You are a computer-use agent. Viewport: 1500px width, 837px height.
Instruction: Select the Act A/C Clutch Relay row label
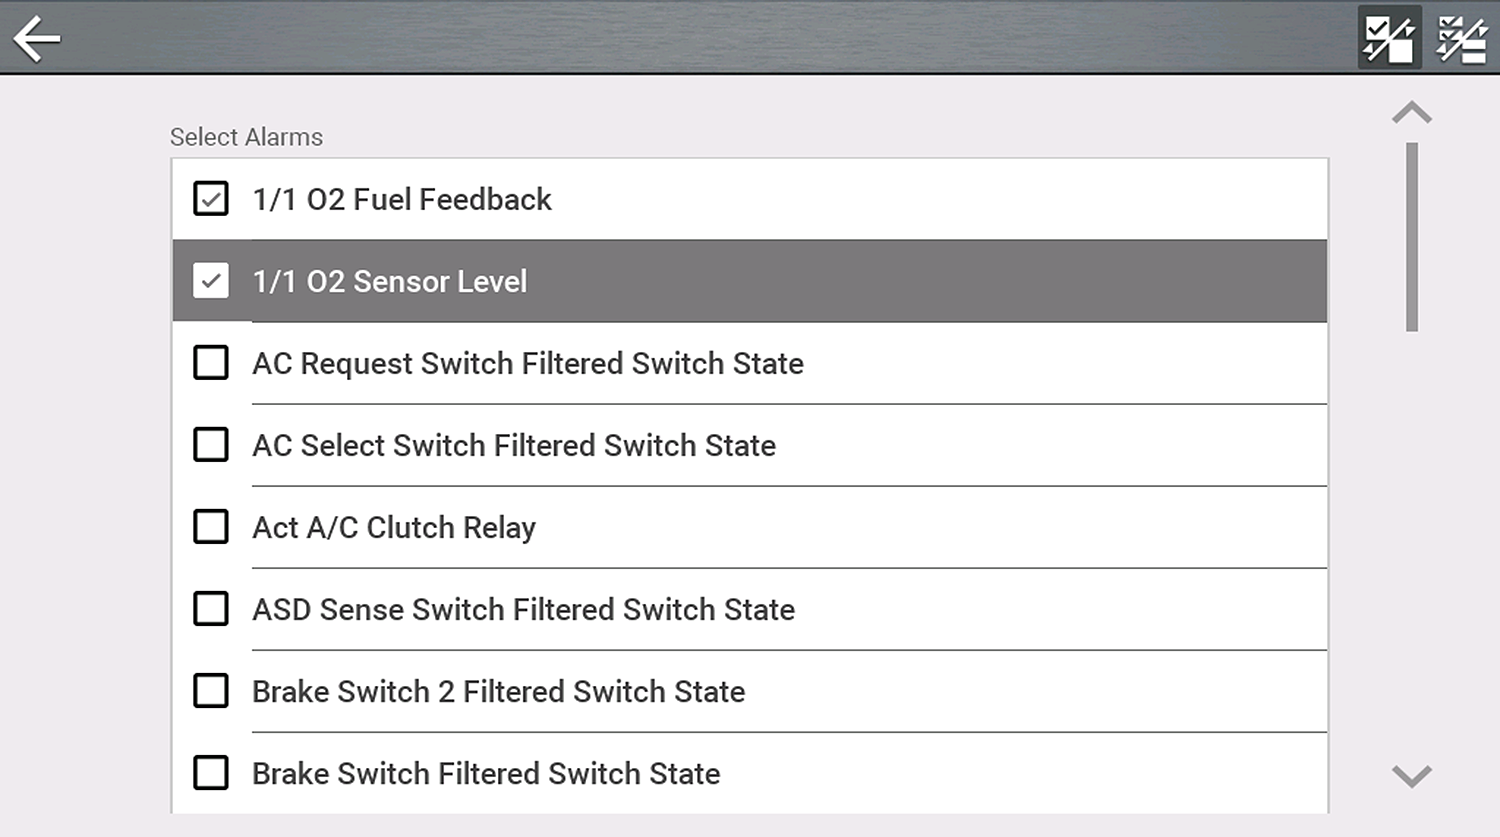click(x=394, y=528)
